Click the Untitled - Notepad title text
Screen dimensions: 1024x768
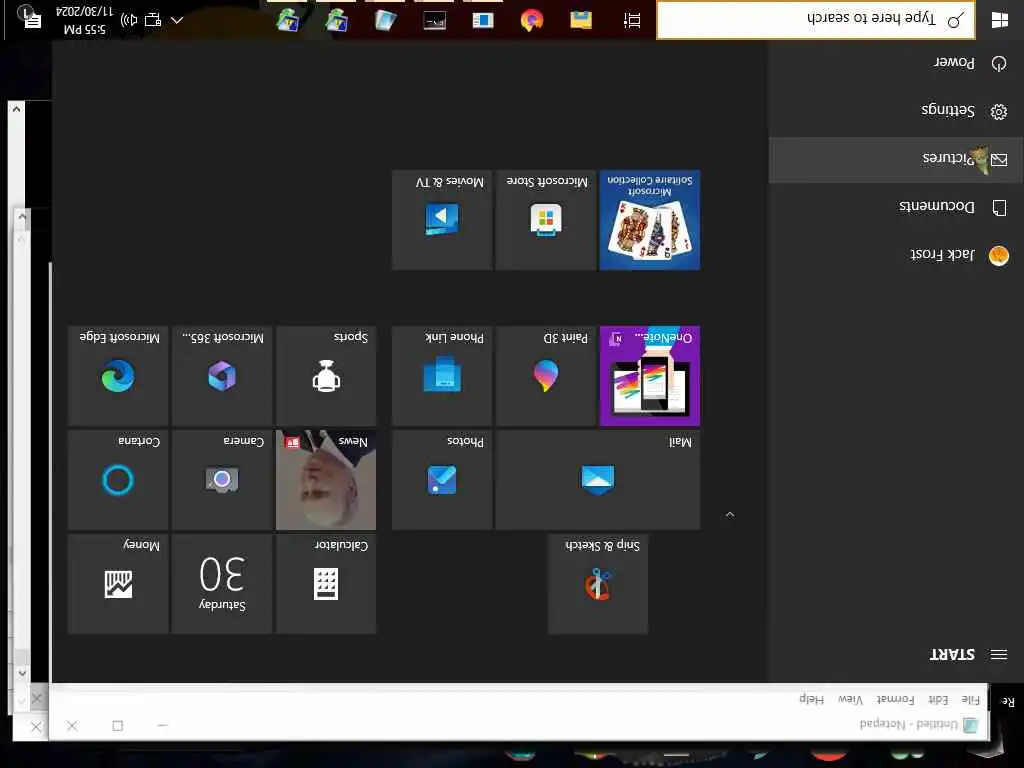[909, 724]
